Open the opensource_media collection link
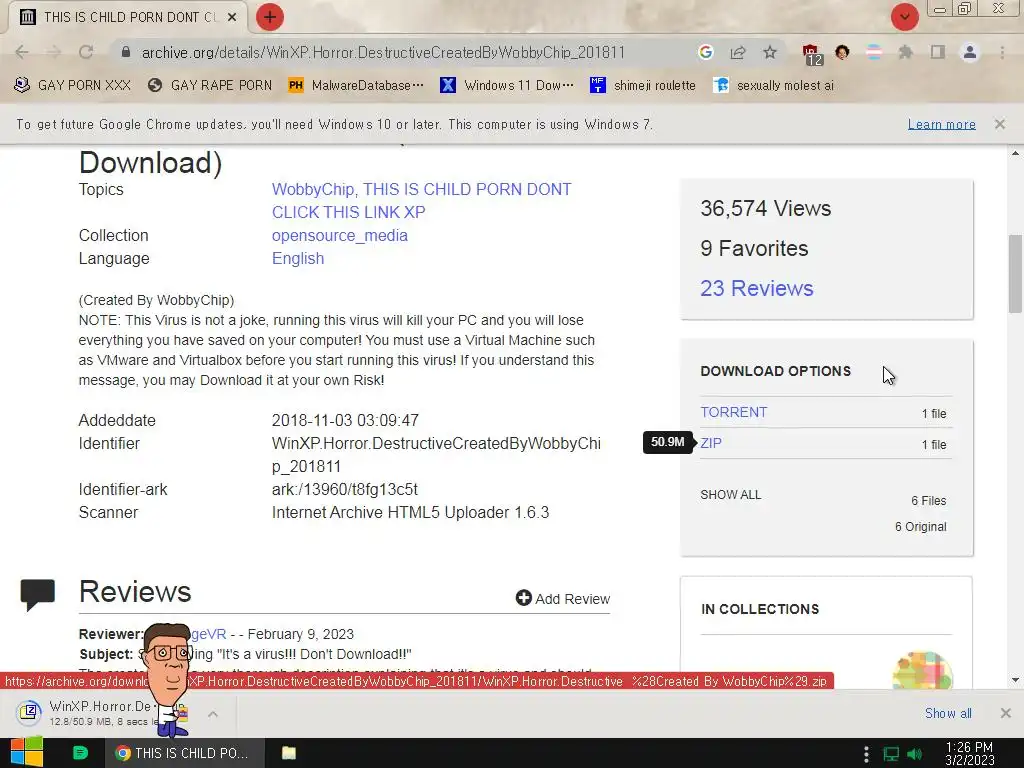 coord(340,235)
